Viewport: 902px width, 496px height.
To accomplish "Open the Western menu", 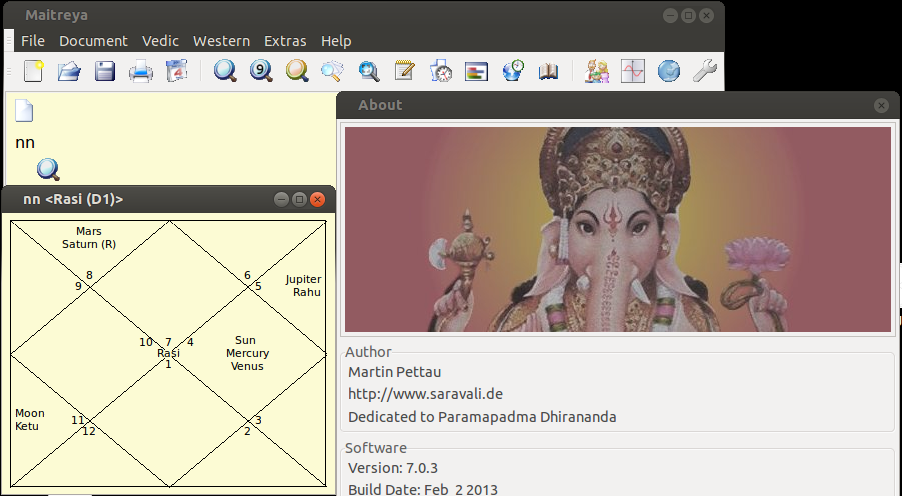I will (221, 41).
